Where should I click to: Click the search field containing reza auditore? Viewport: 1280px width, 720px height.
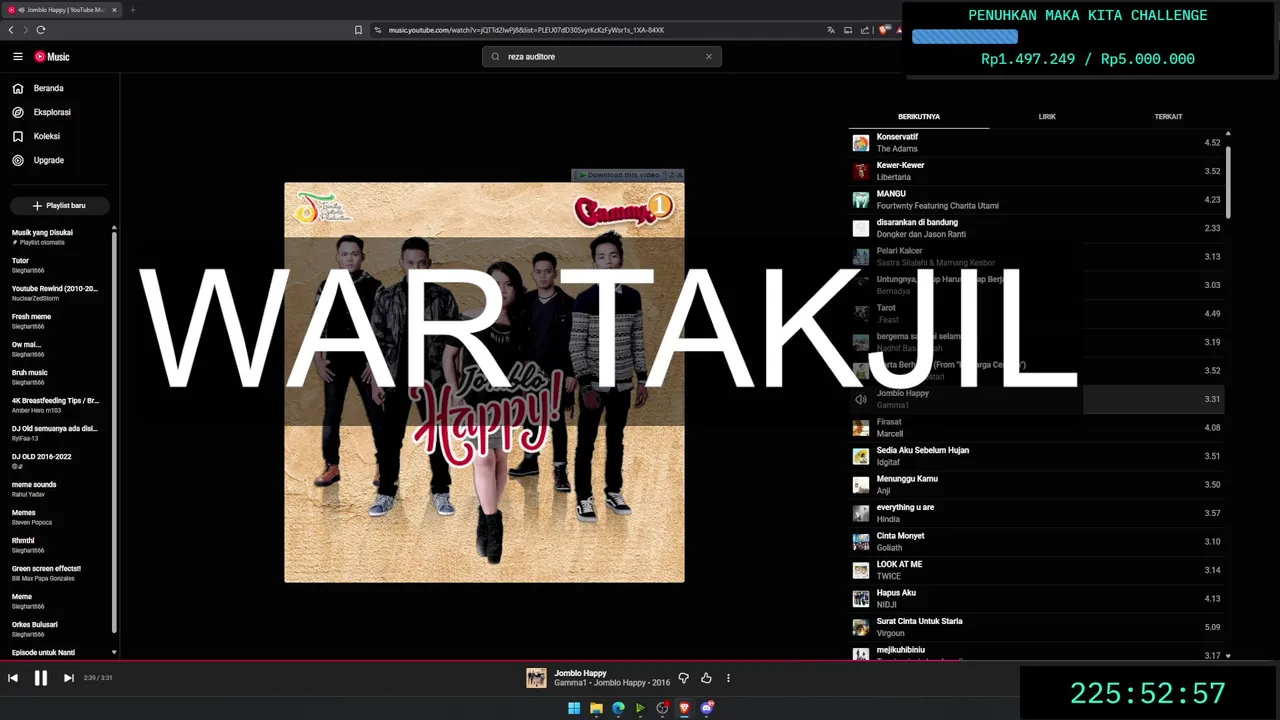coord(600,57)
